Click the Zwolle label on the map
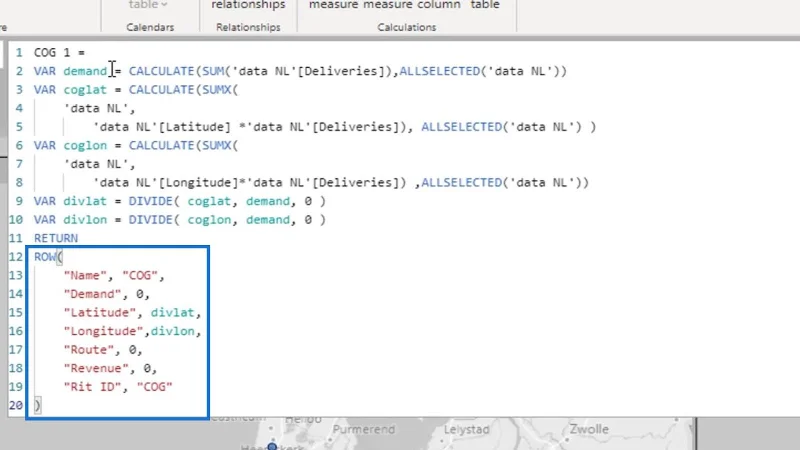This screenshot has height=450, width=800. click(589, 429)
